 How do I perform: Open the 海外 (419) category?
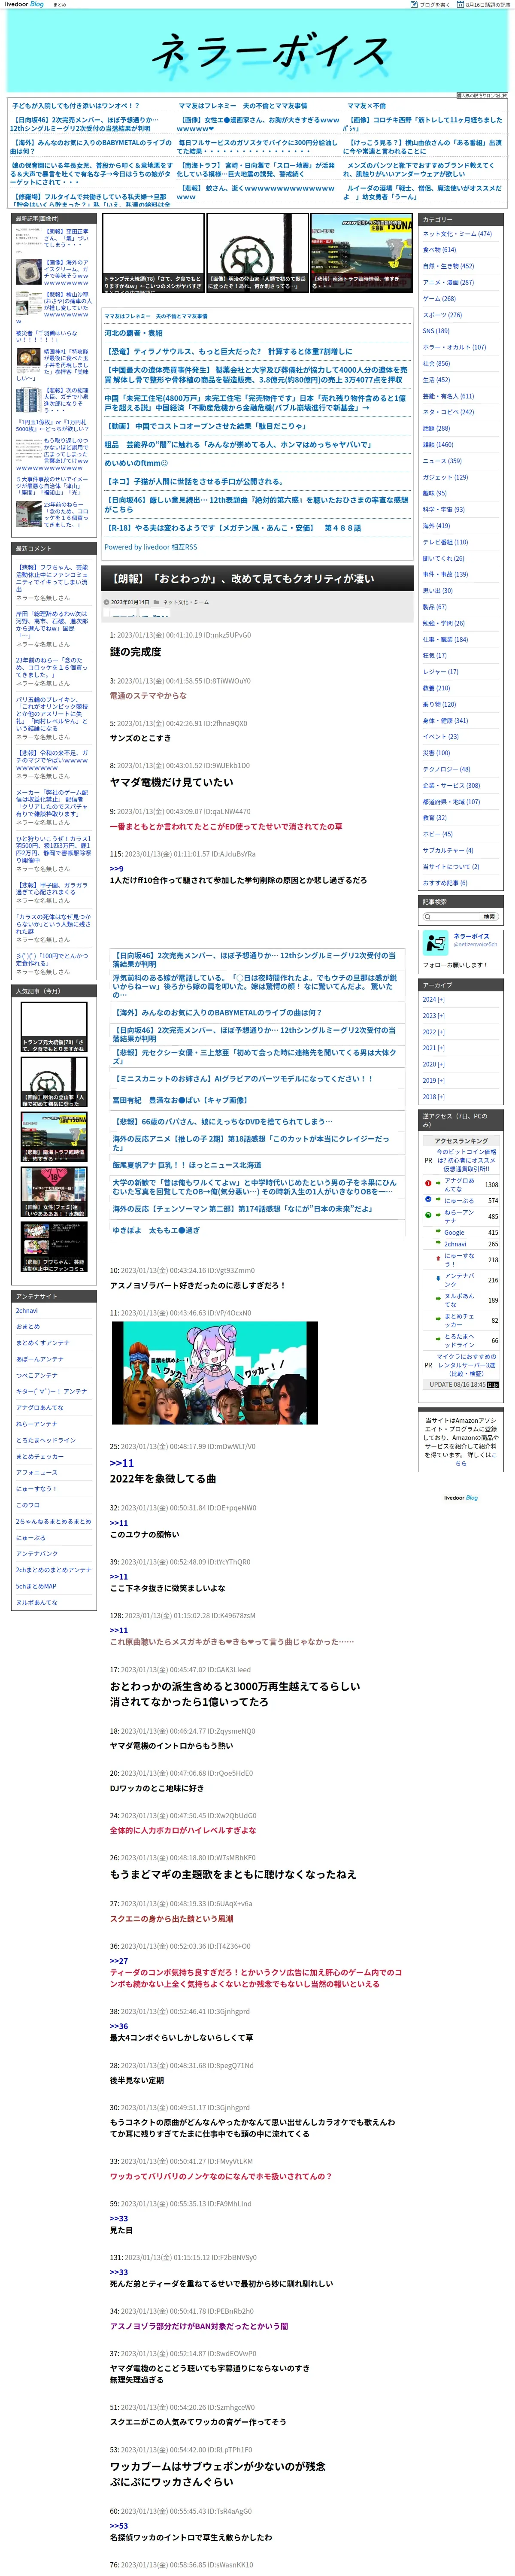[x=436, y=525]
